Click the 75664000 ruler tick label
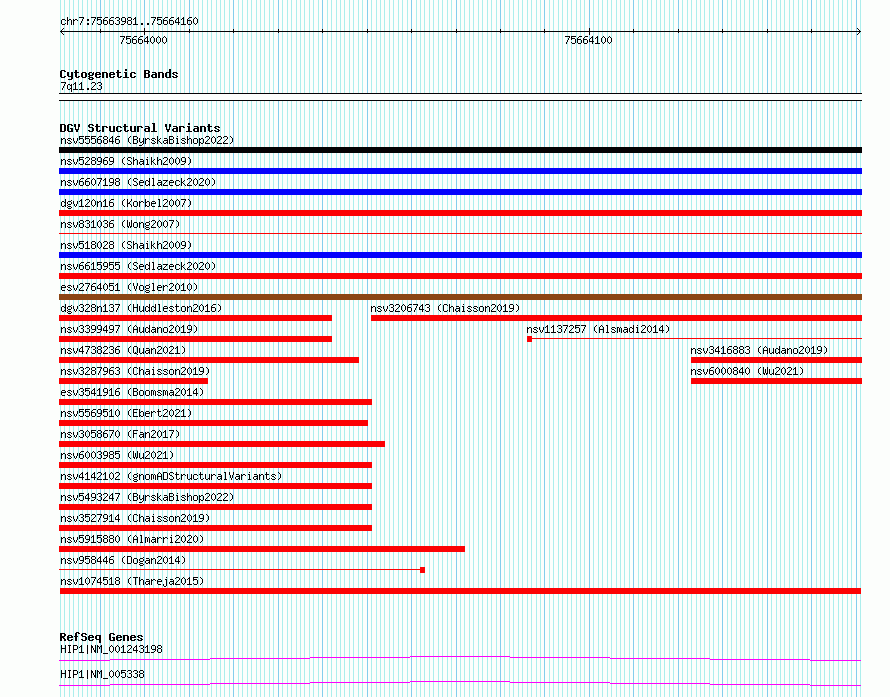The image size is (890, 697). click(143, 40)
